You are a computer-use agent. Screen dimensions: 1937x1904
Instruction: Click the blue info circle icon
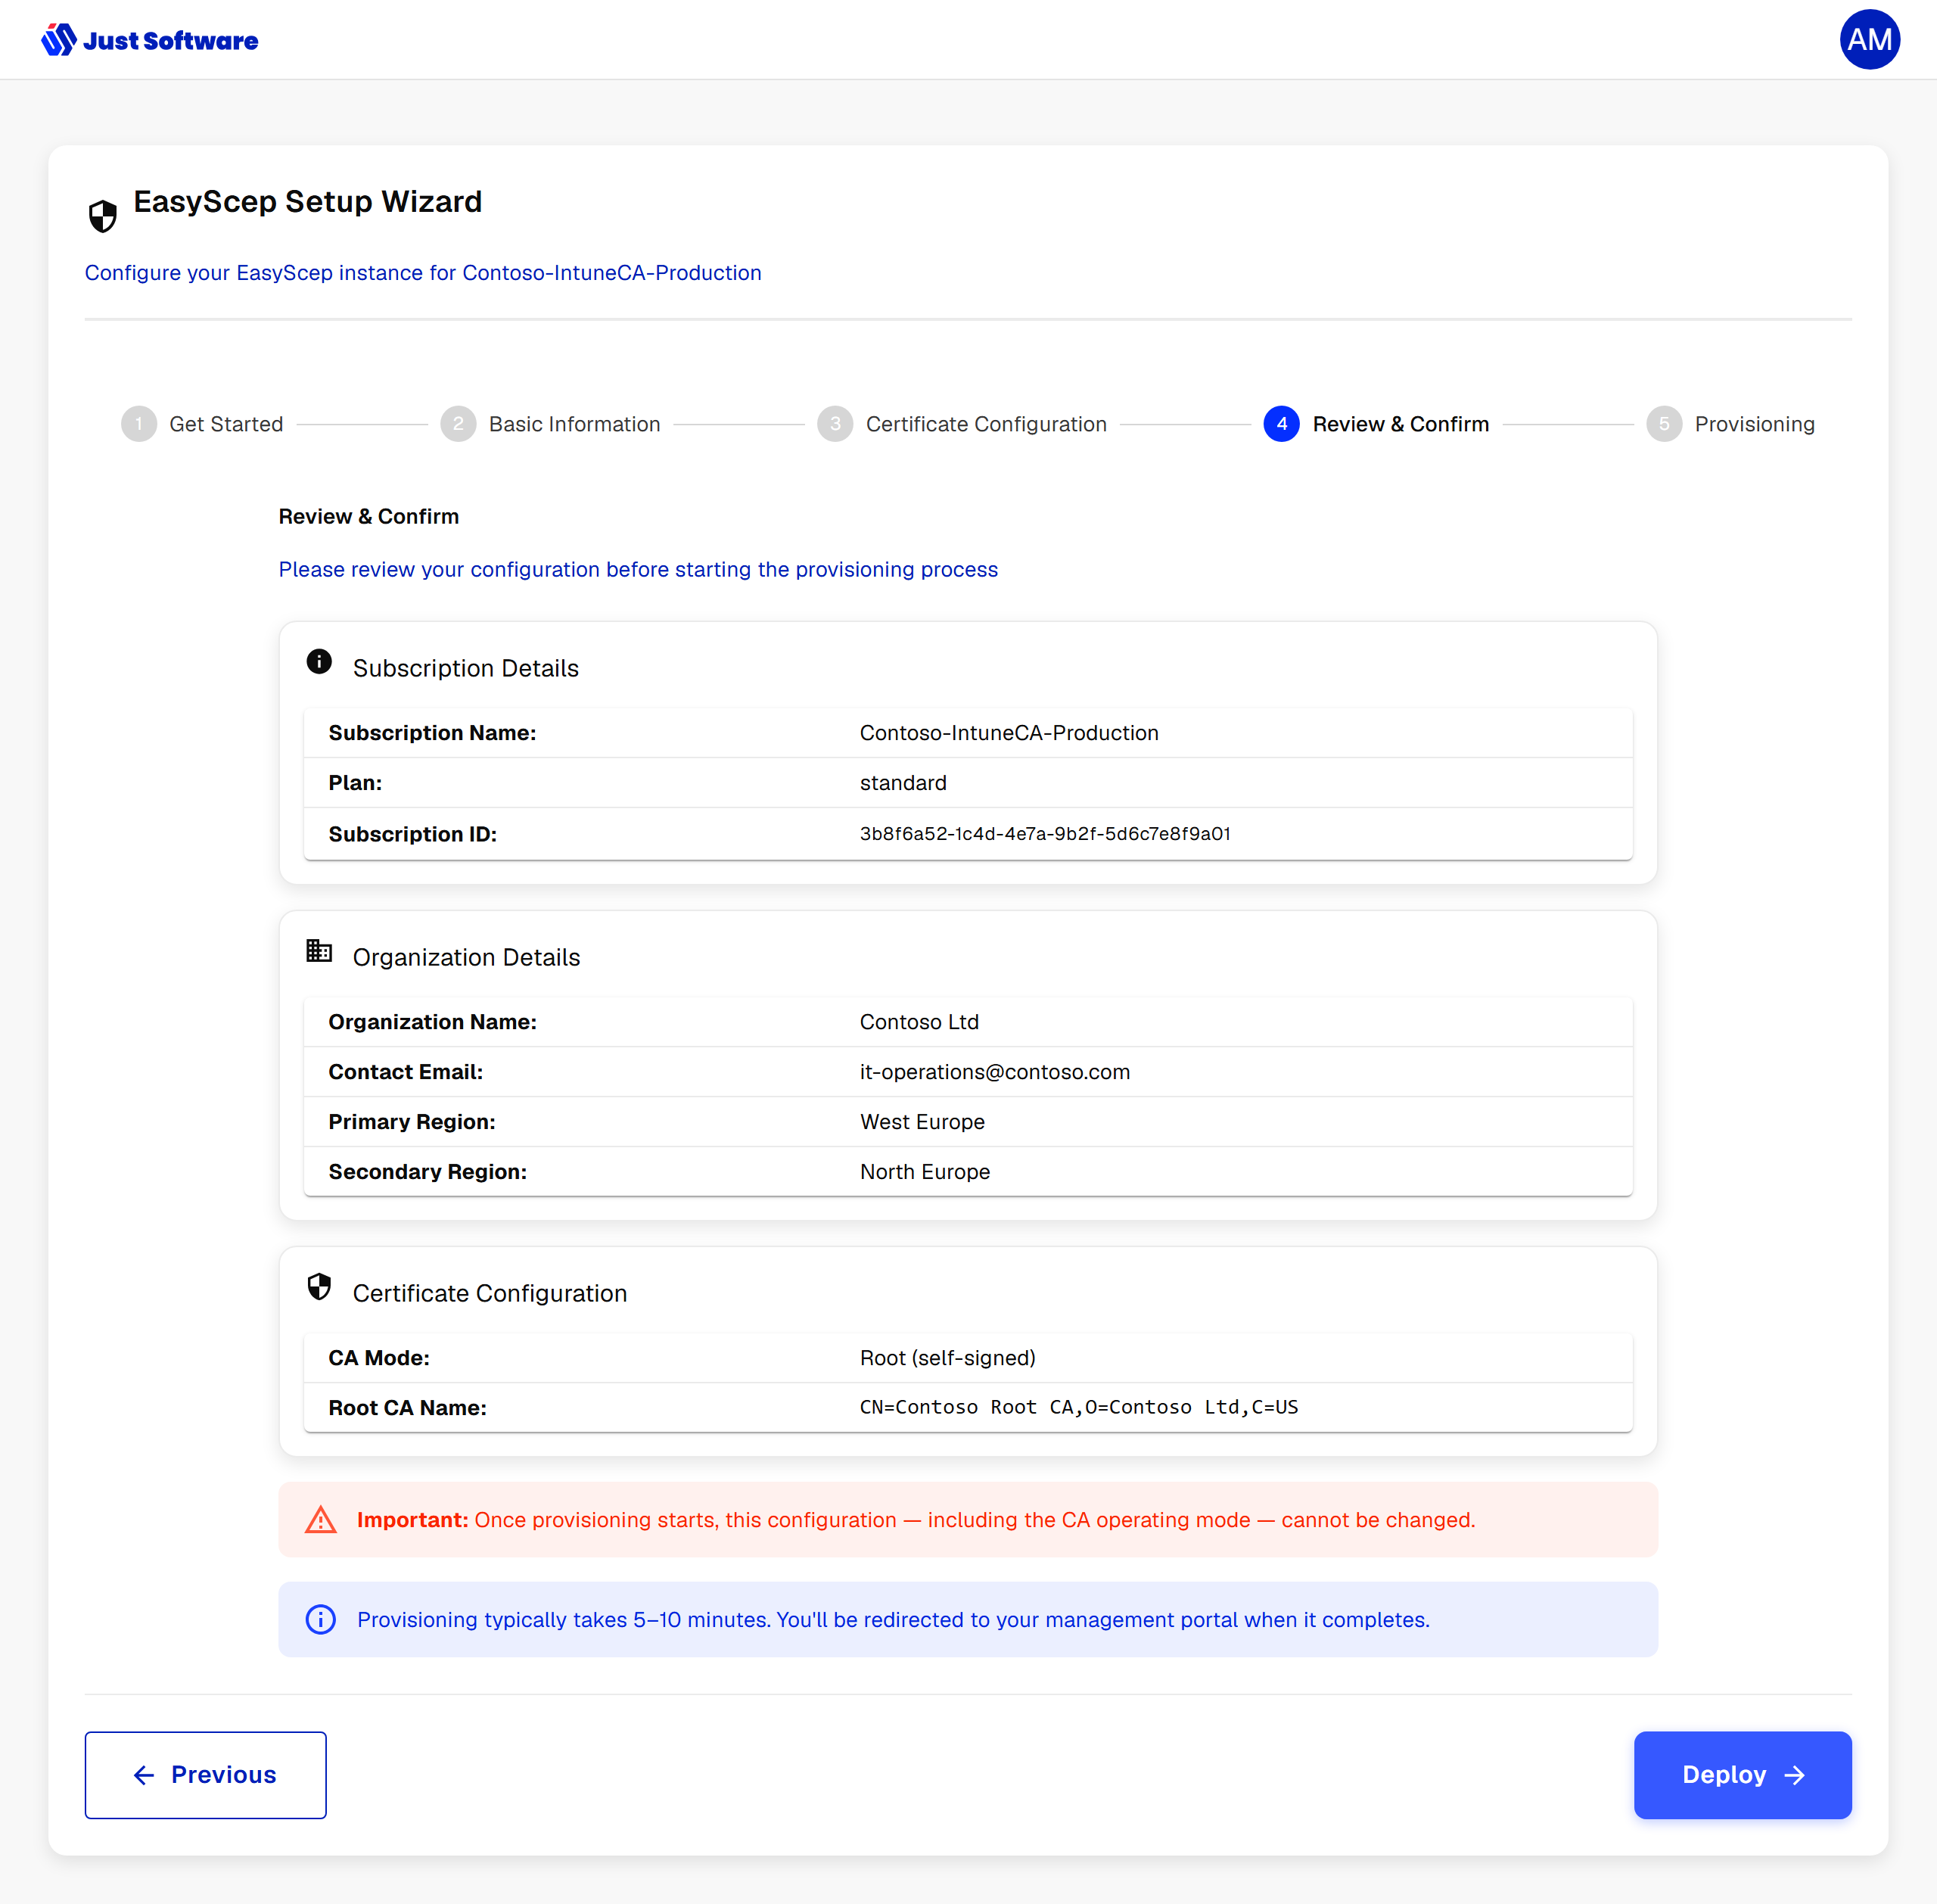[x=320, y=1619]
